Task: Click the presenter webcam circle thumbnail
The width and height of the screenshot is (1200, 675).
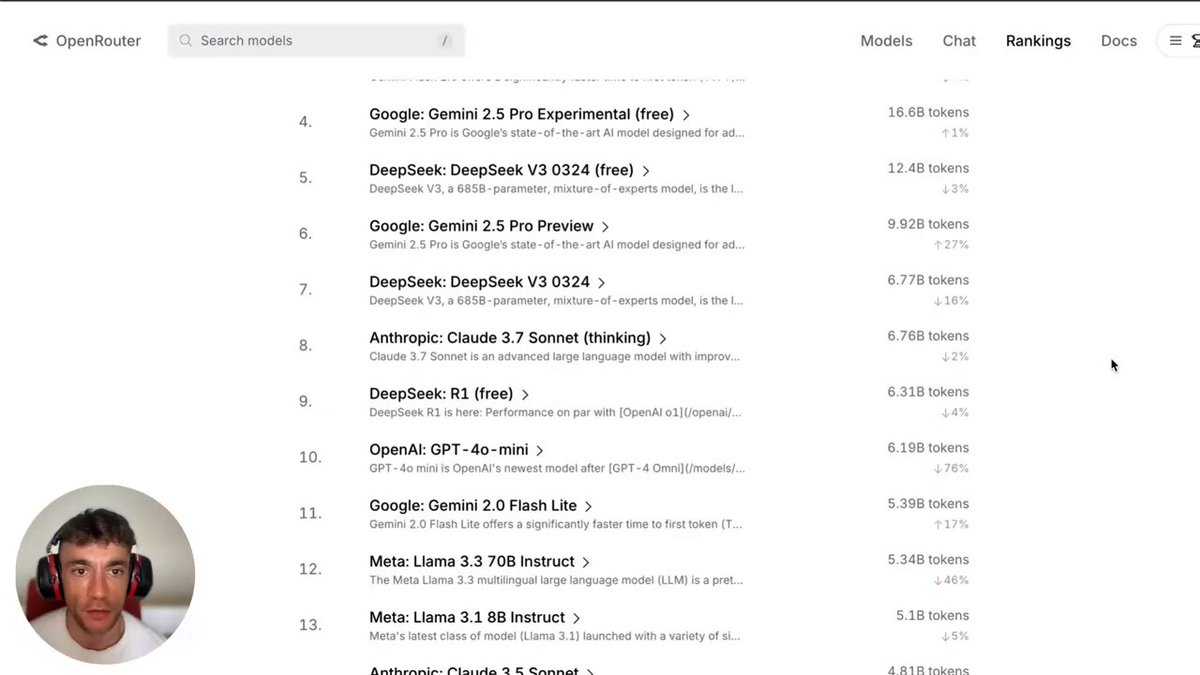Action: [105, 575]
